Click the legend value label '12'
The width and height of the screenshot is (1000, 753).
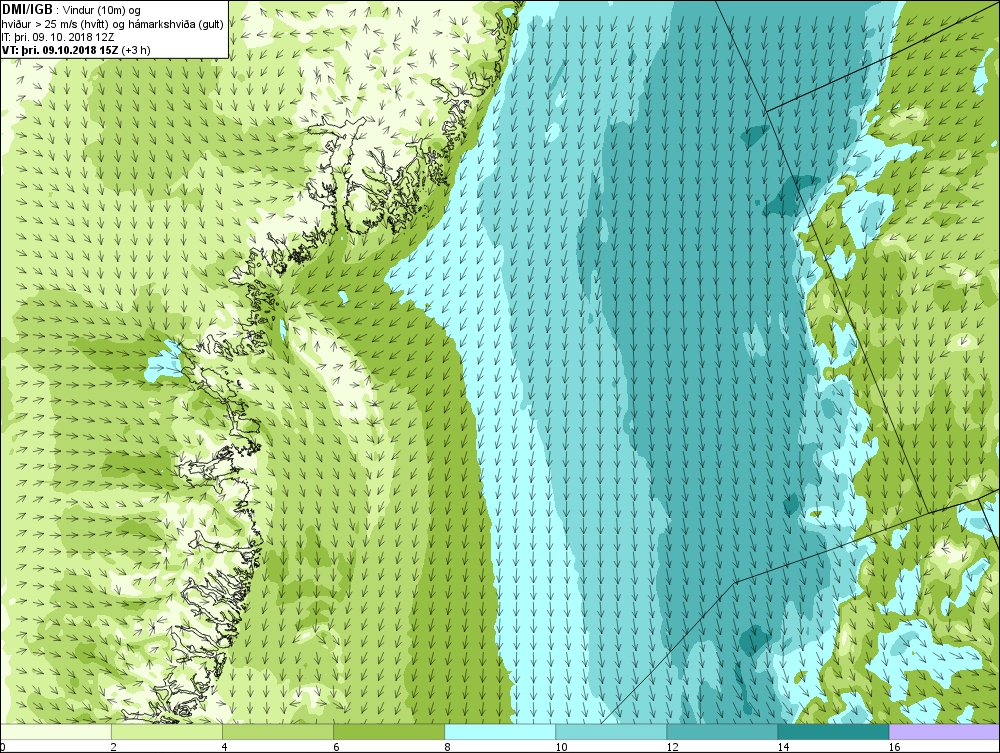point(672,747)
